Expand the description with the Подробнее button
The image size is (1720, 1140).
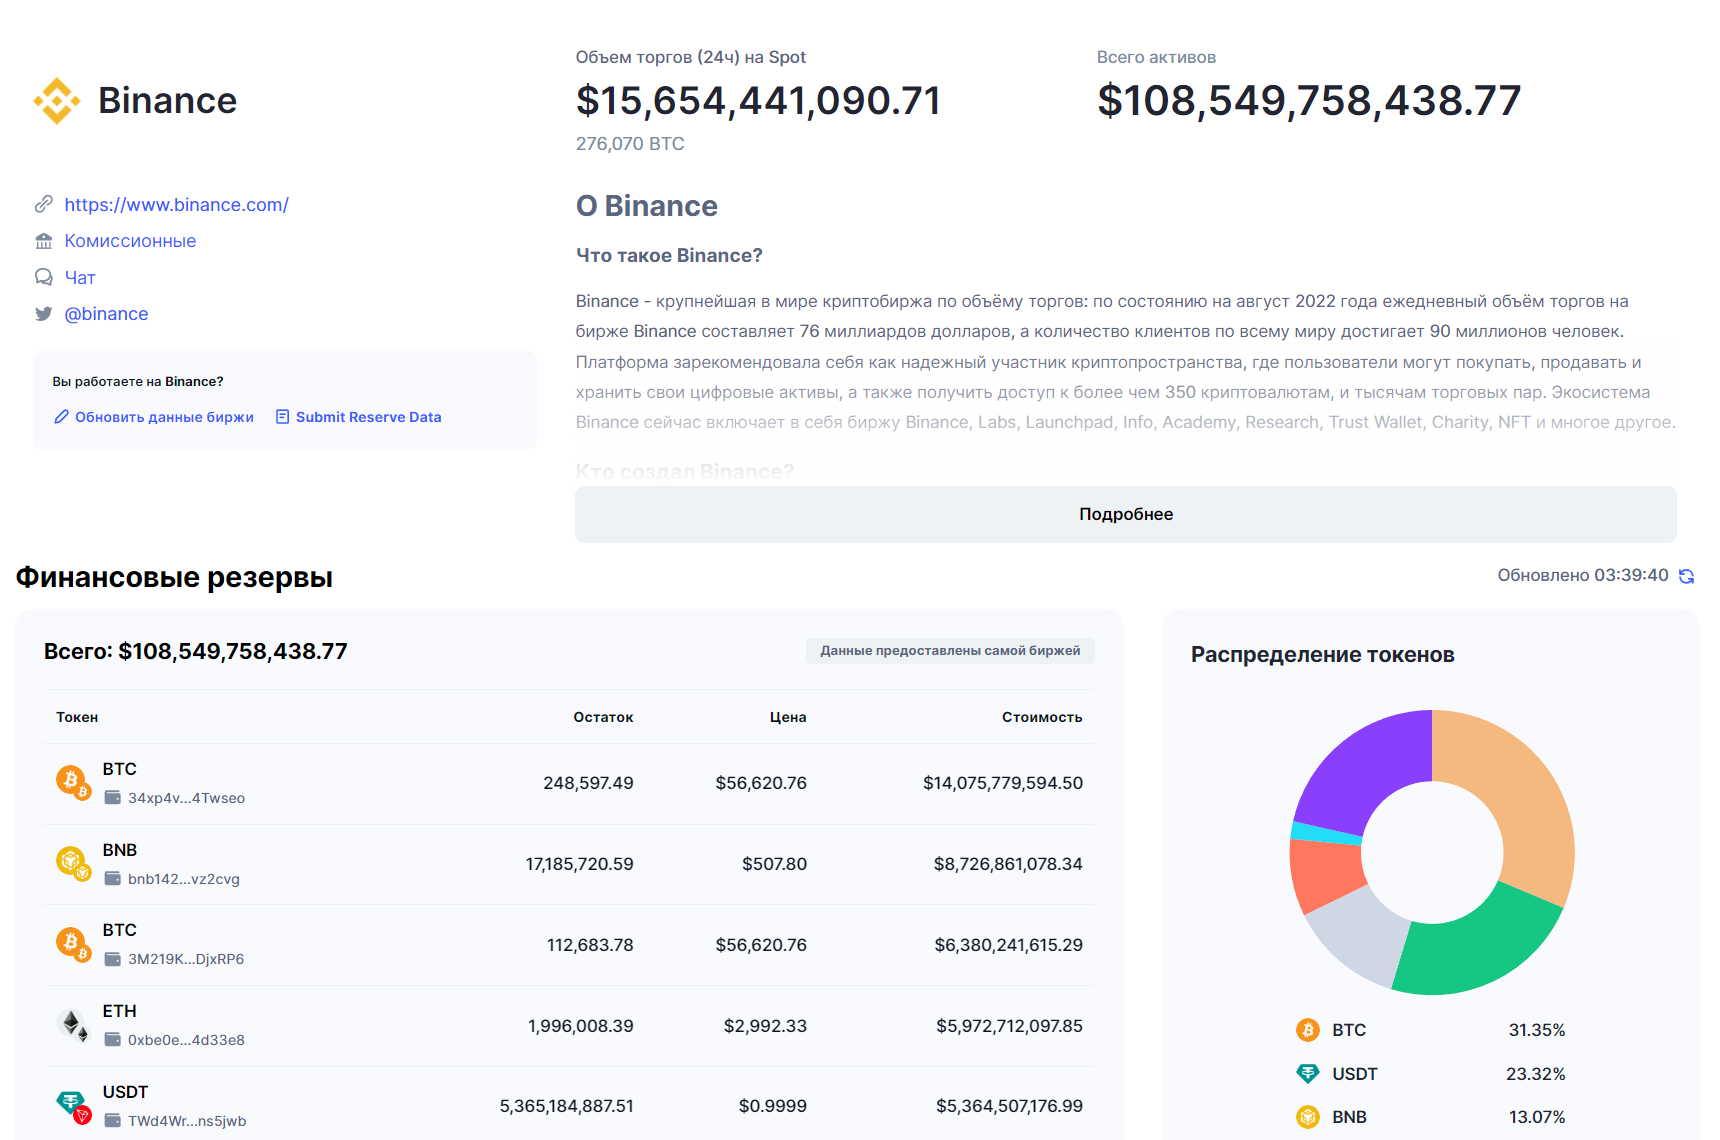(1125, 514)
